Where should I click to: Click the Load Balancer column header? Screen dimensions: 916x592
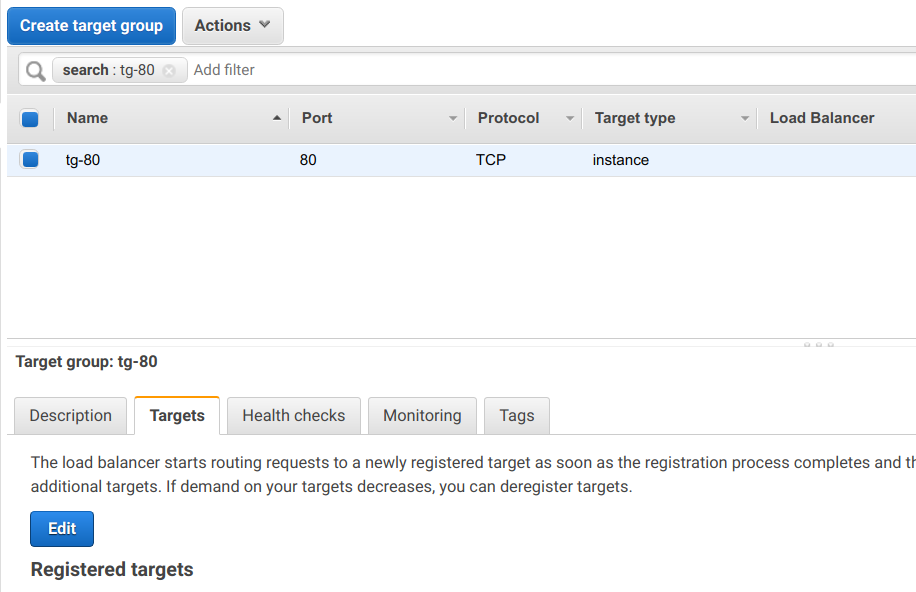[x=822, y=118]
